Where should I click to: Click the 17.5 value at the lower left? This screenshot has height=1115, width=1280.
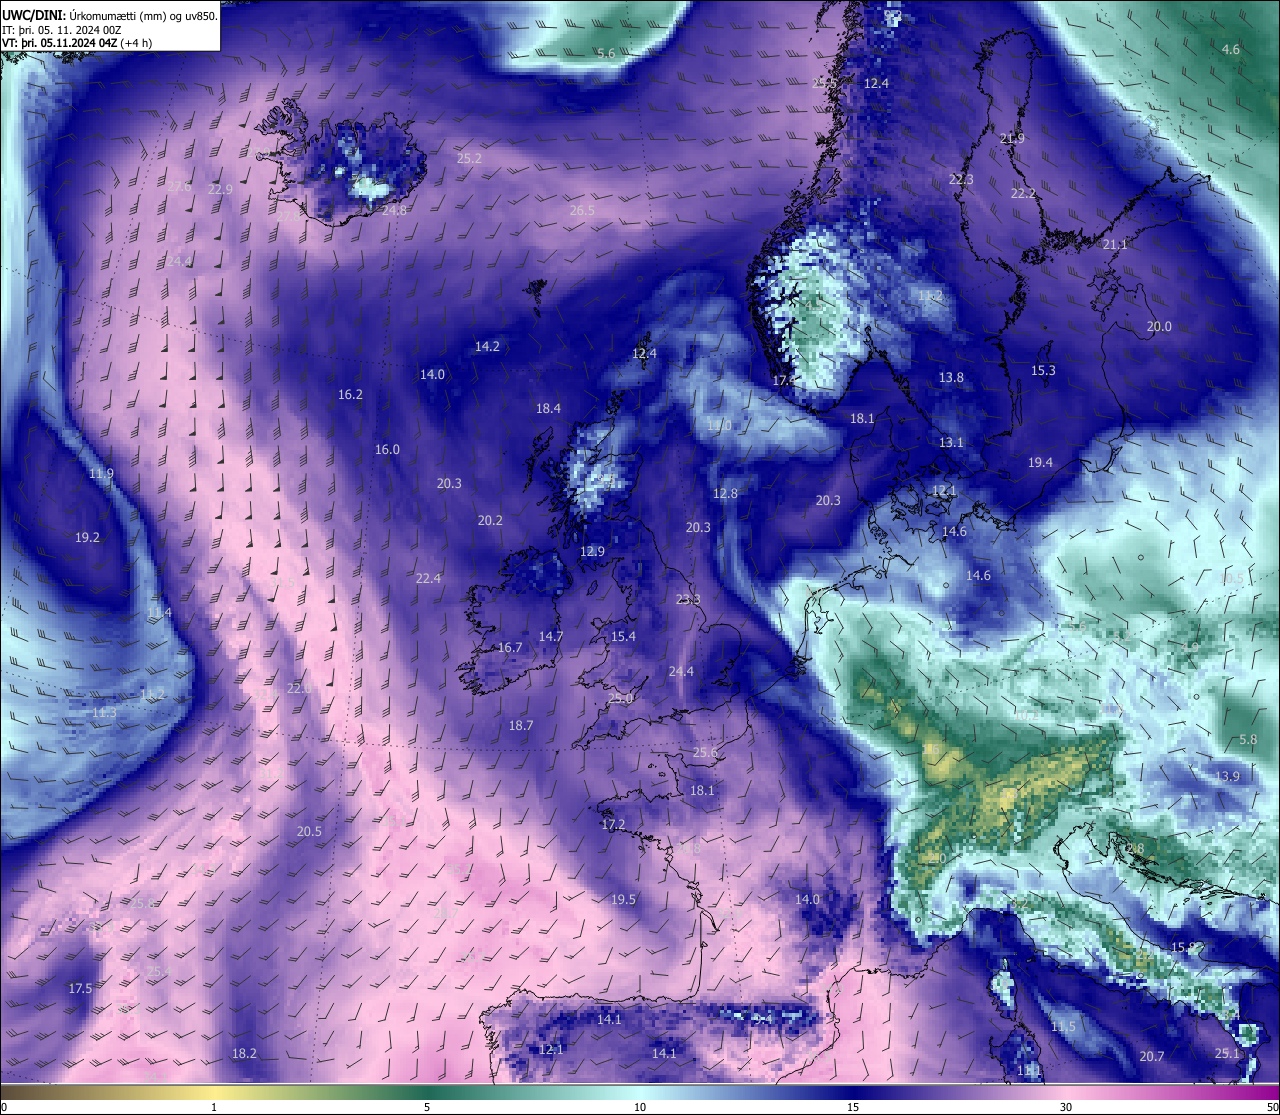click(80, 988)
